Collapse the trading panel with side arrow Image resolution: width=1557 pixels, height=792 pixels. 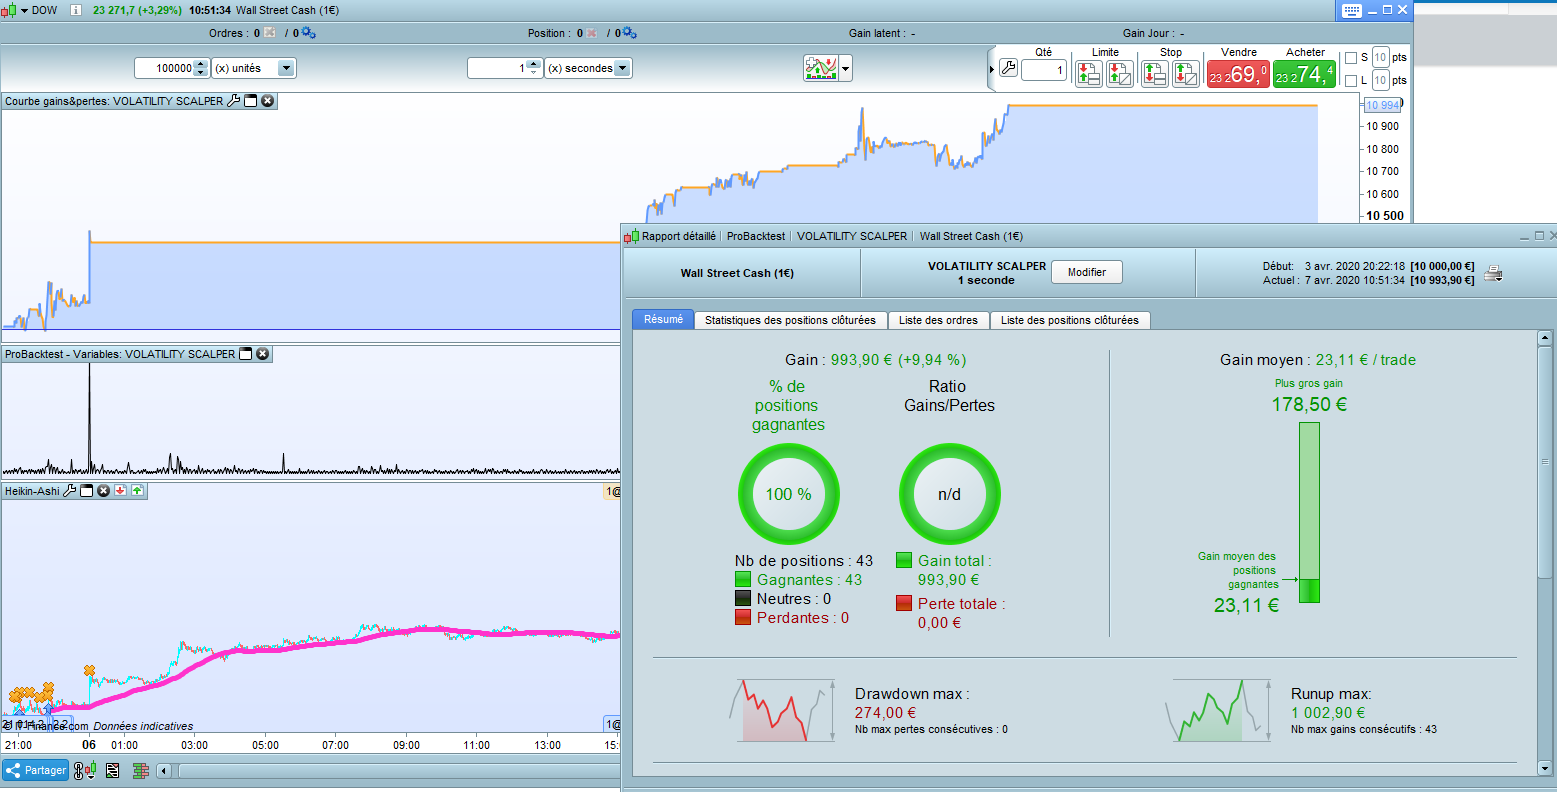pos(992,69)
